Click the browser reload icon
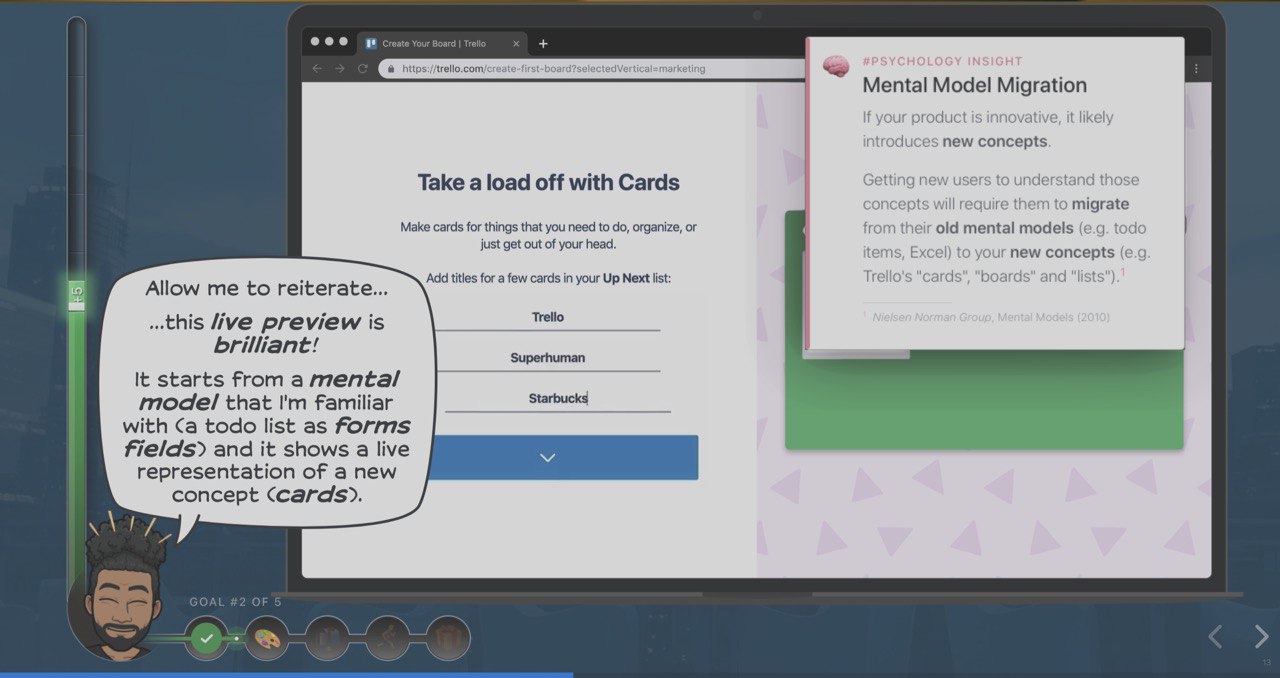Image resolution: width=1280 pixels, height=678 pixels. coord(363,68)
